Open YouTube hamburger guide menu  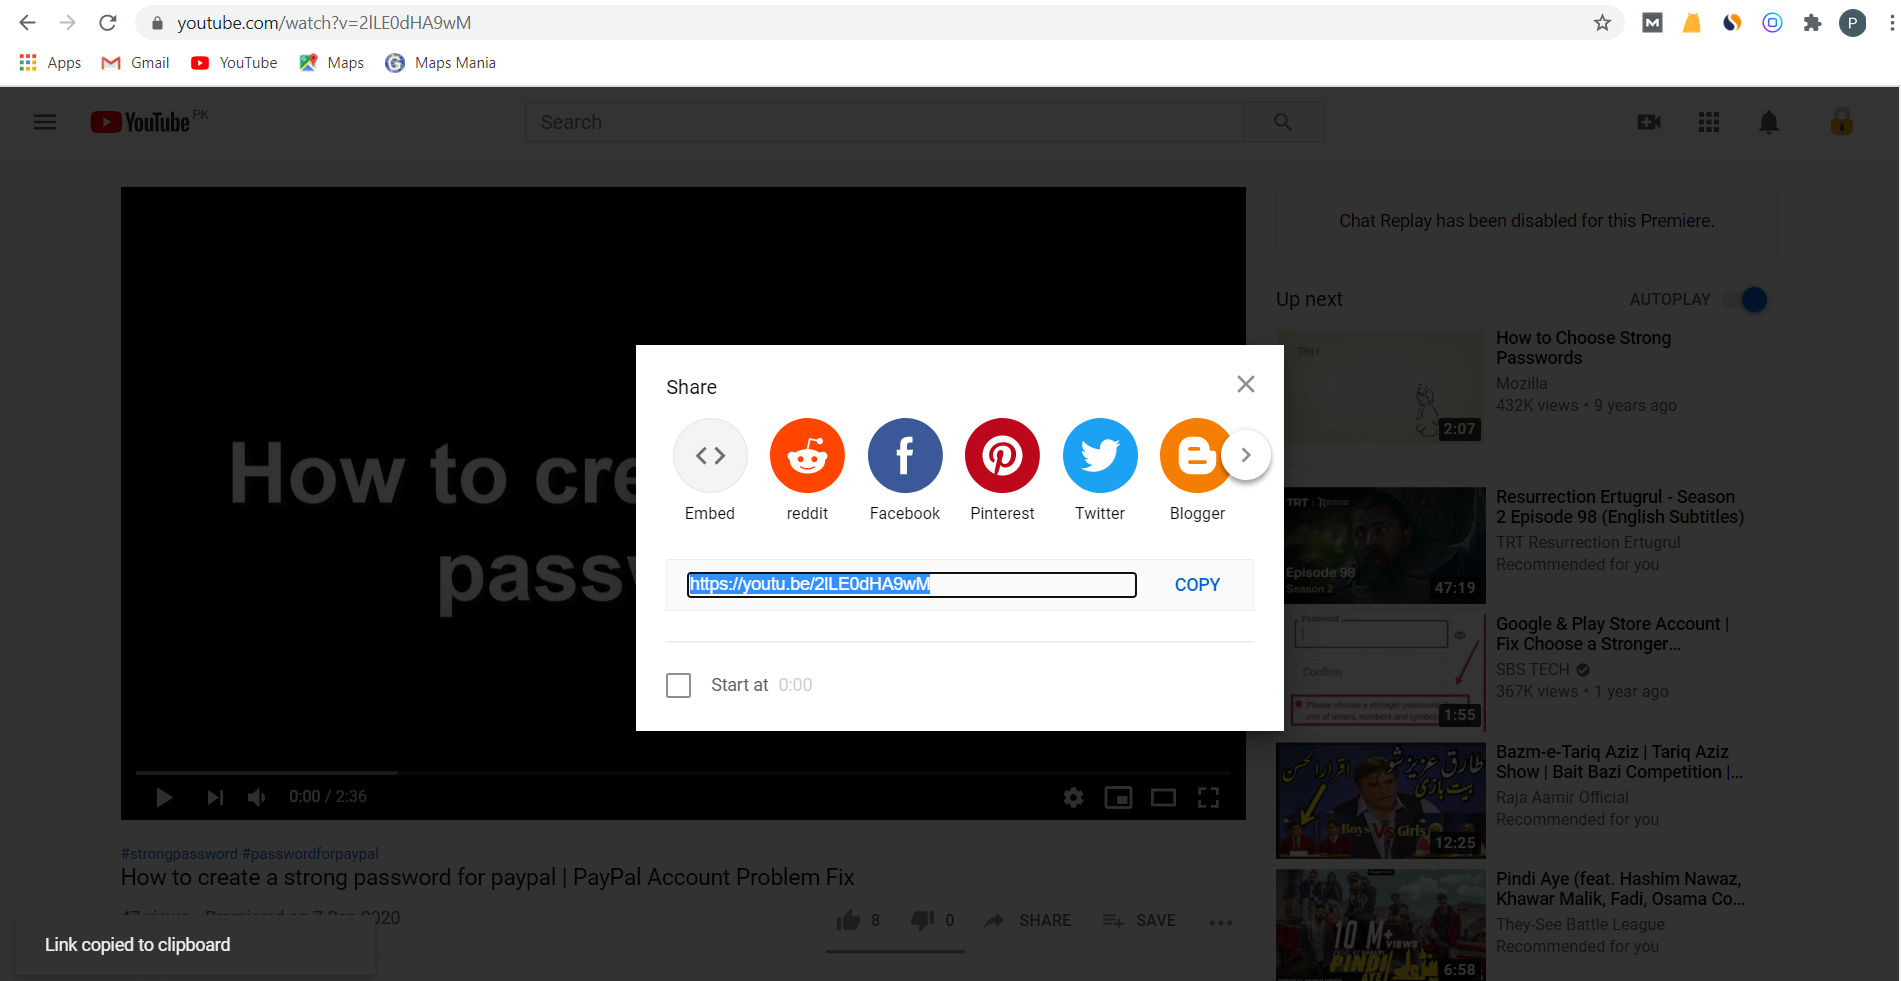(x=45, y=122)
